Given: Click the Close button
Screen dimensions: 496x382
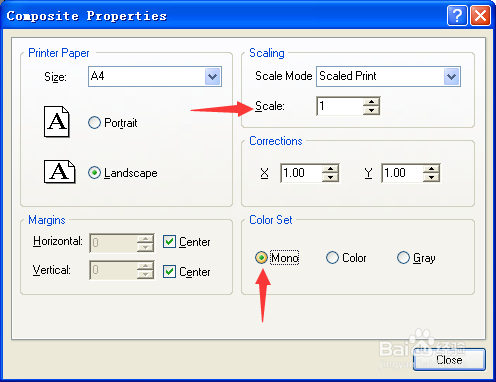Looking at the screenshot, I should coord(449,360).
